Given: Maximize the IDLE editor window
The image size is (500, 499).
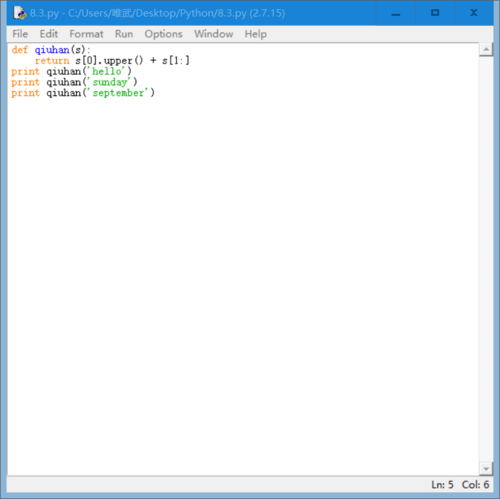Looking at the screenshot, I should coord(435,13).
